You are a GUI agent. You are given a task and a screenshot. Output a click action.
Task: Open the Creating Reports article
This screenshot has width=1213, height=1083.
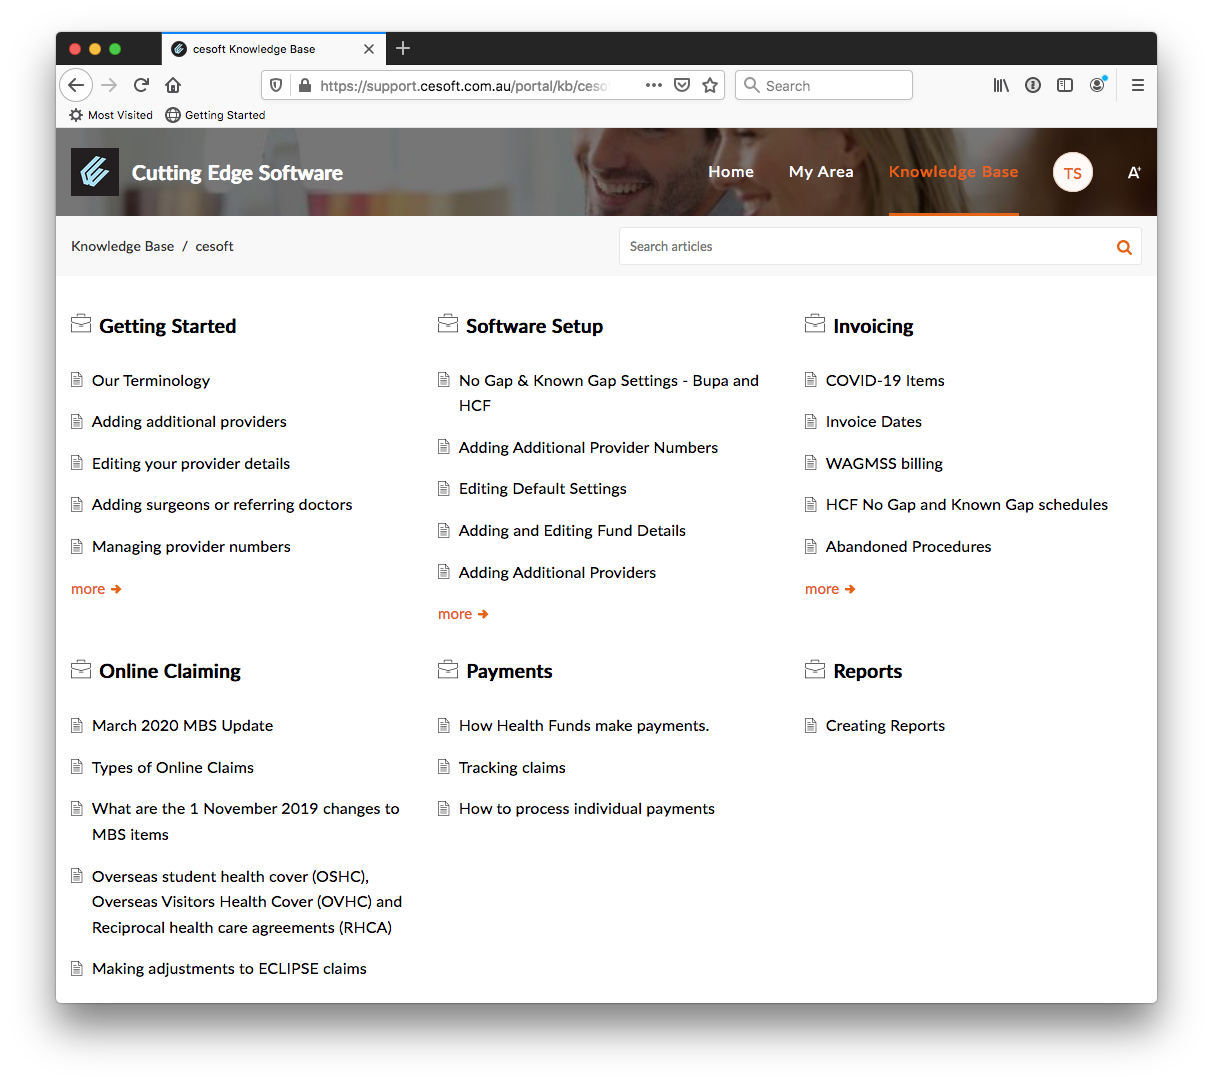click(885, 726)
